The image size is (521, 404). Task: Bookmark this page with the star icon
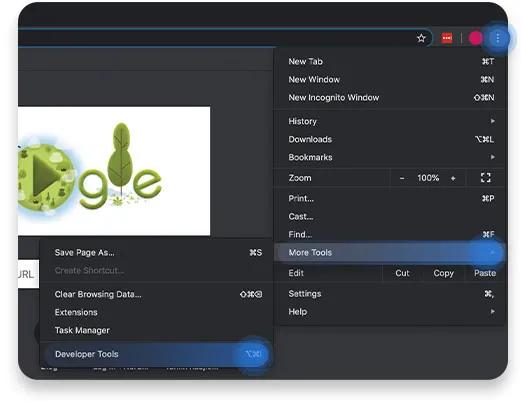pyautogui.click(x=421, y=38)
